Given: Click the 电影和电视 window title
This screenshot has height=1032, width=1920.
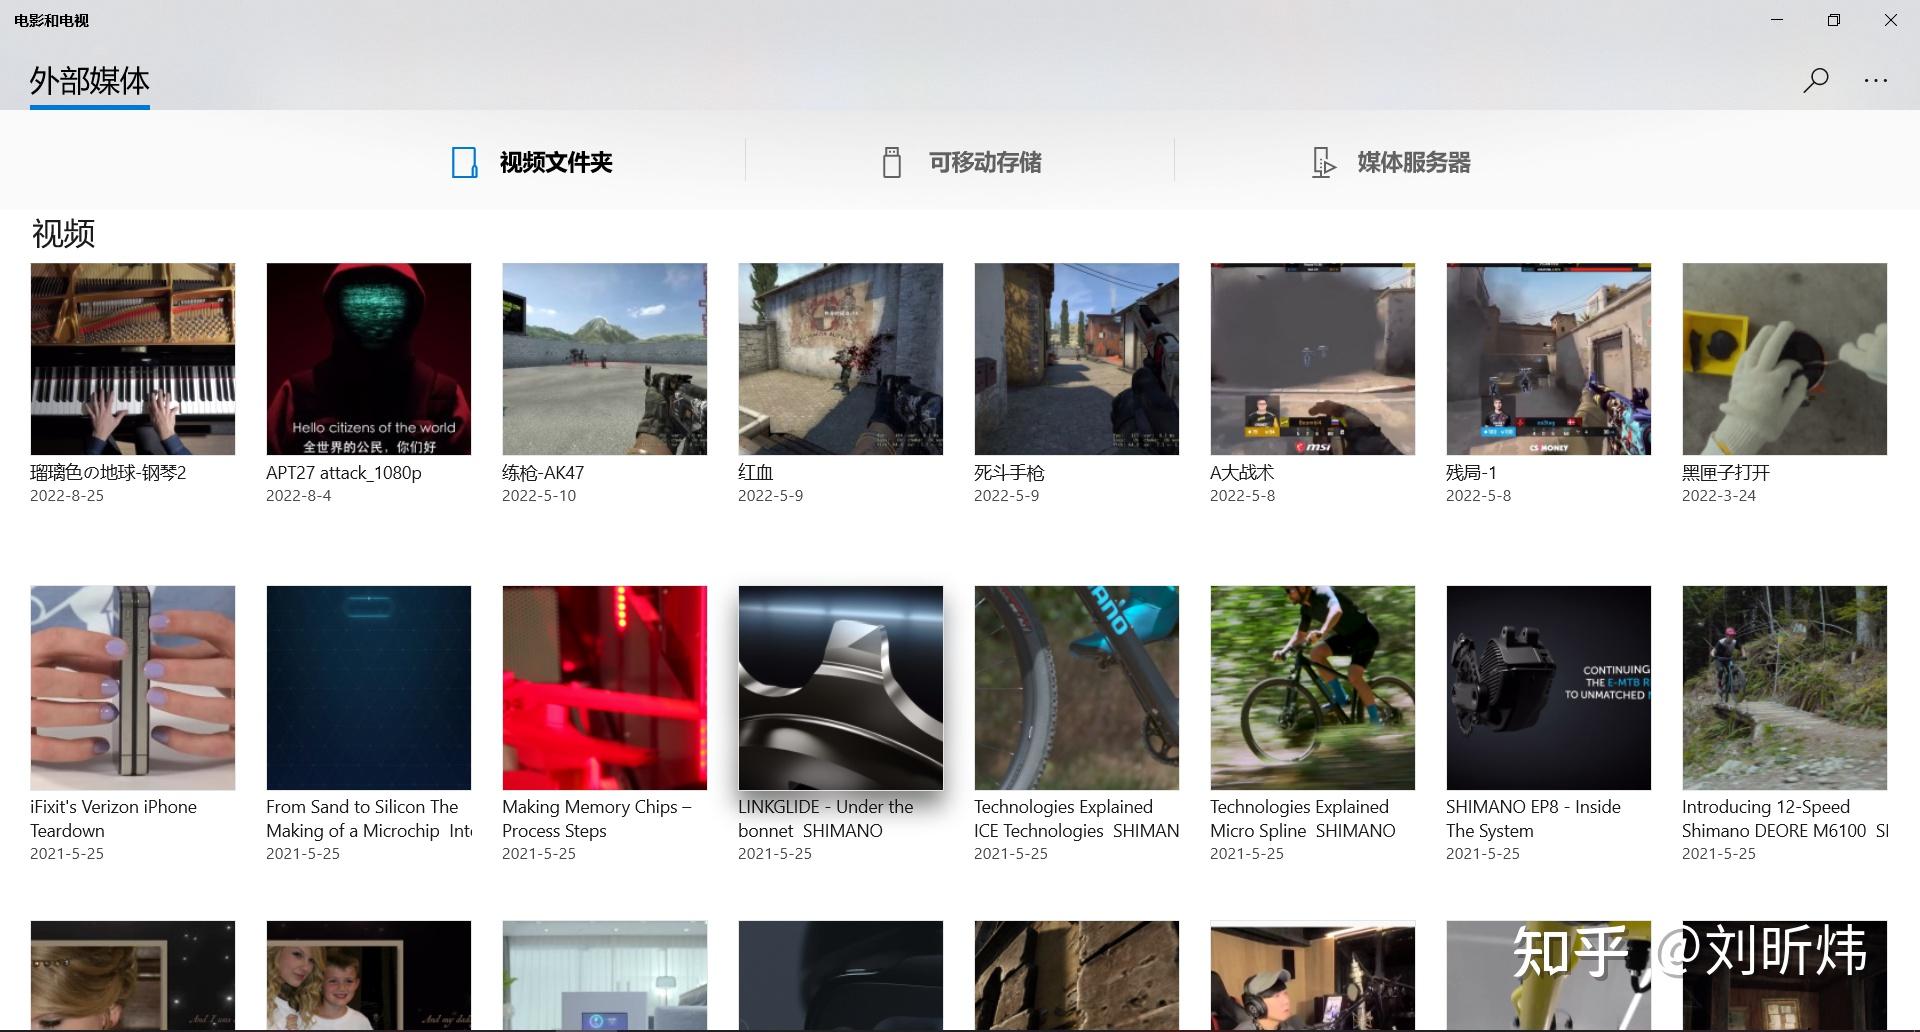Looking at the screenshot, I should click(51, 20).
